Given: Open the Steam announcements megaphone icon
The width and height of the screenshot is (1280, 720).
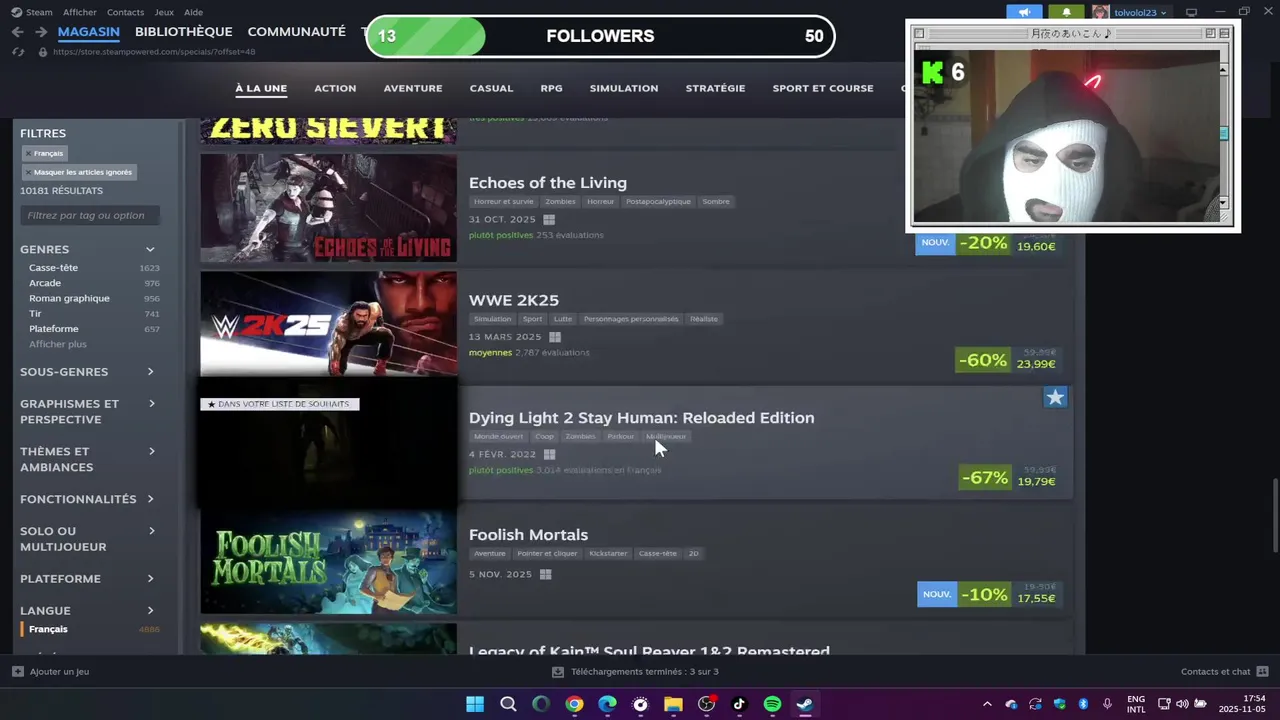Looking at the screenshot, I should (1024, 12).
